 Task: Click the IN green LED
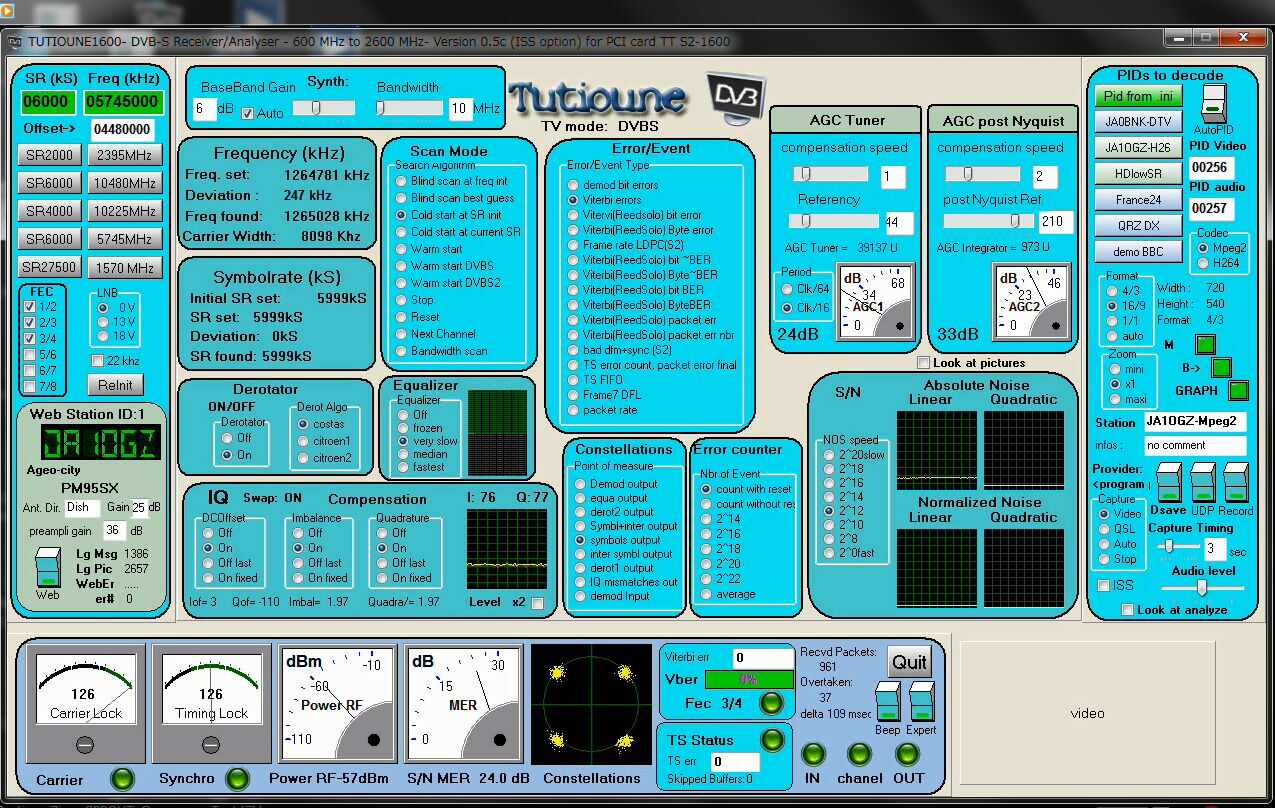coord(813,754)
